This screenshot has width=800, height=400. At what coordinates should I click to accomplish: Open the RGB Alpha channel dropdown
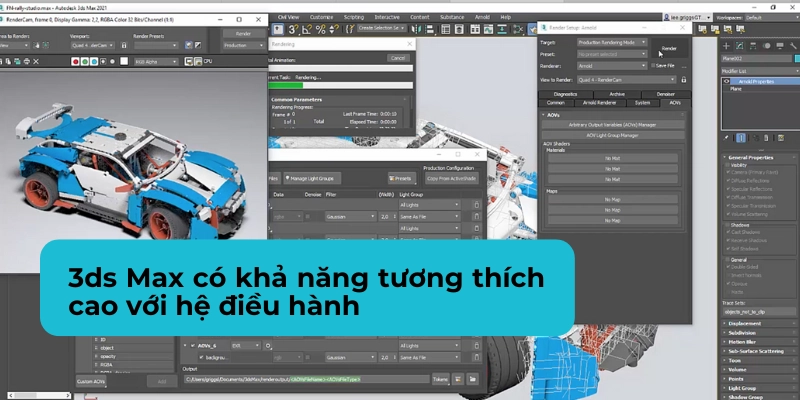click(156, 62)
